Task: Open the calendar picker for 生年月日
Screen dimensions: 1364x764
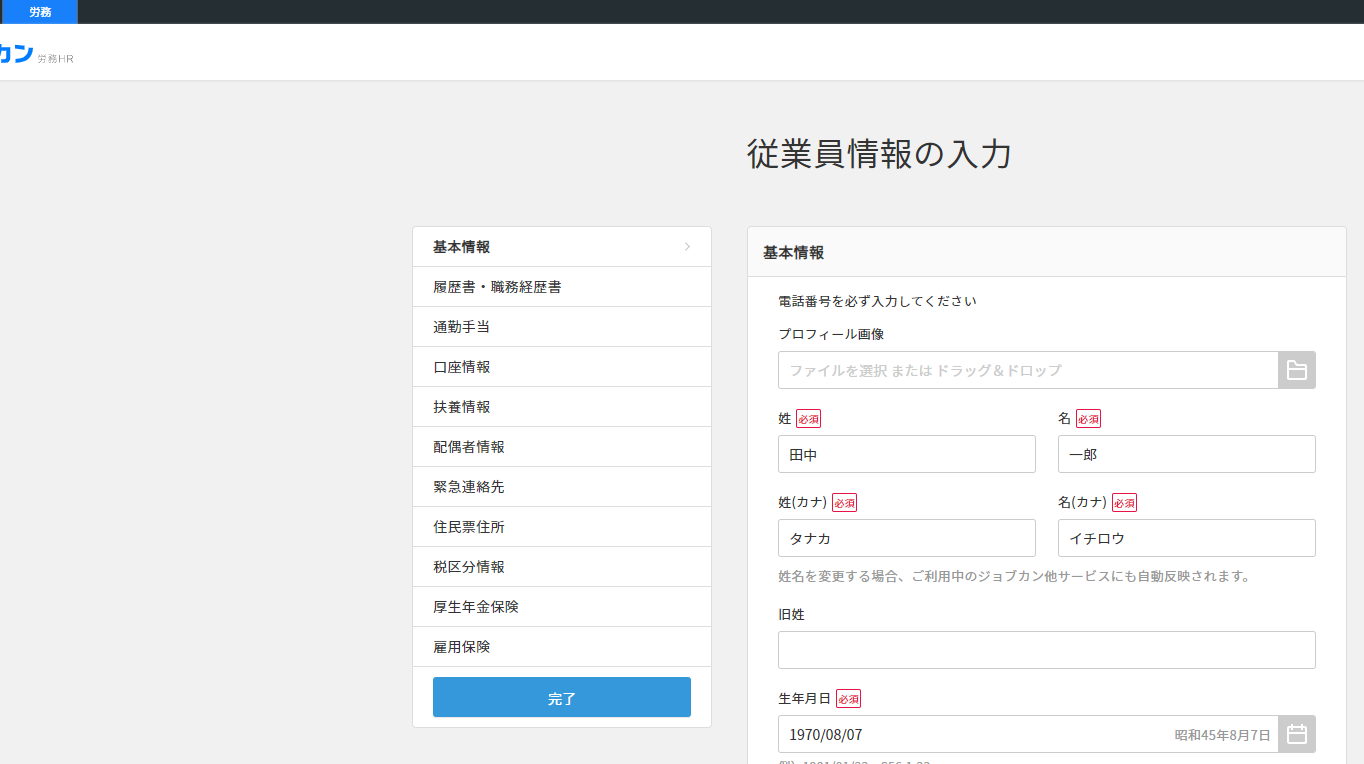Action: pos(1296,734)
